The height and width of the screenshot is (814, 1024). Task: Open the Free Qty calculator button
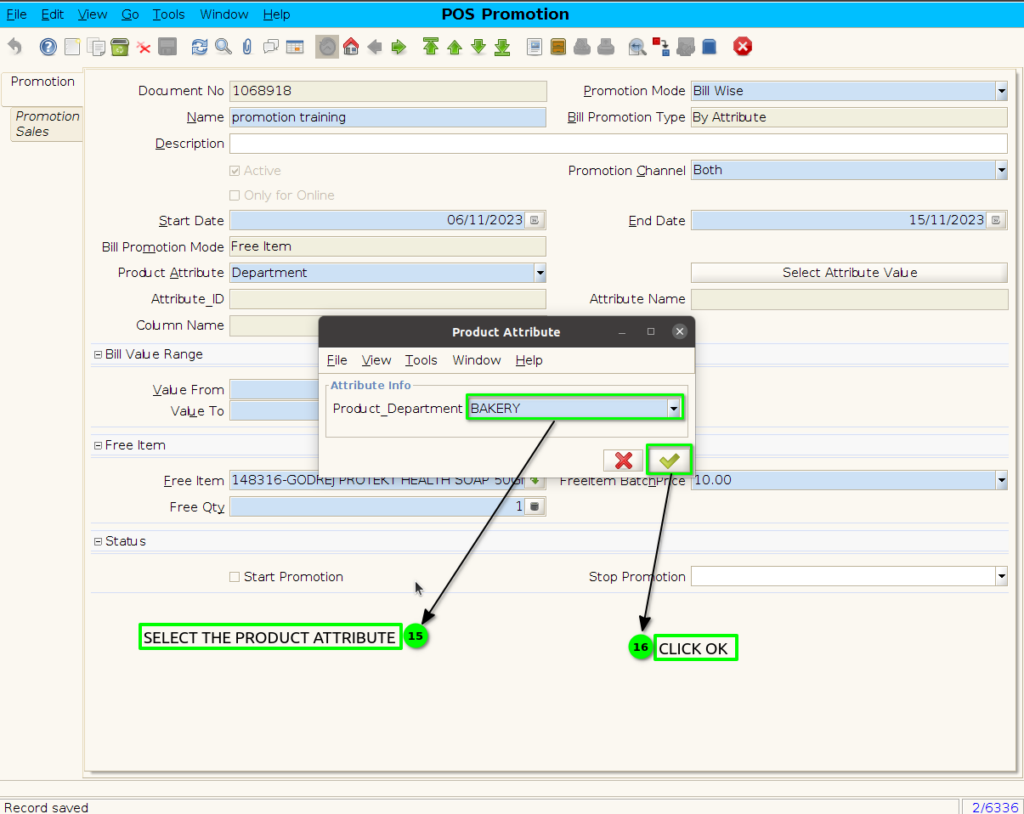[x=535, y=507]
